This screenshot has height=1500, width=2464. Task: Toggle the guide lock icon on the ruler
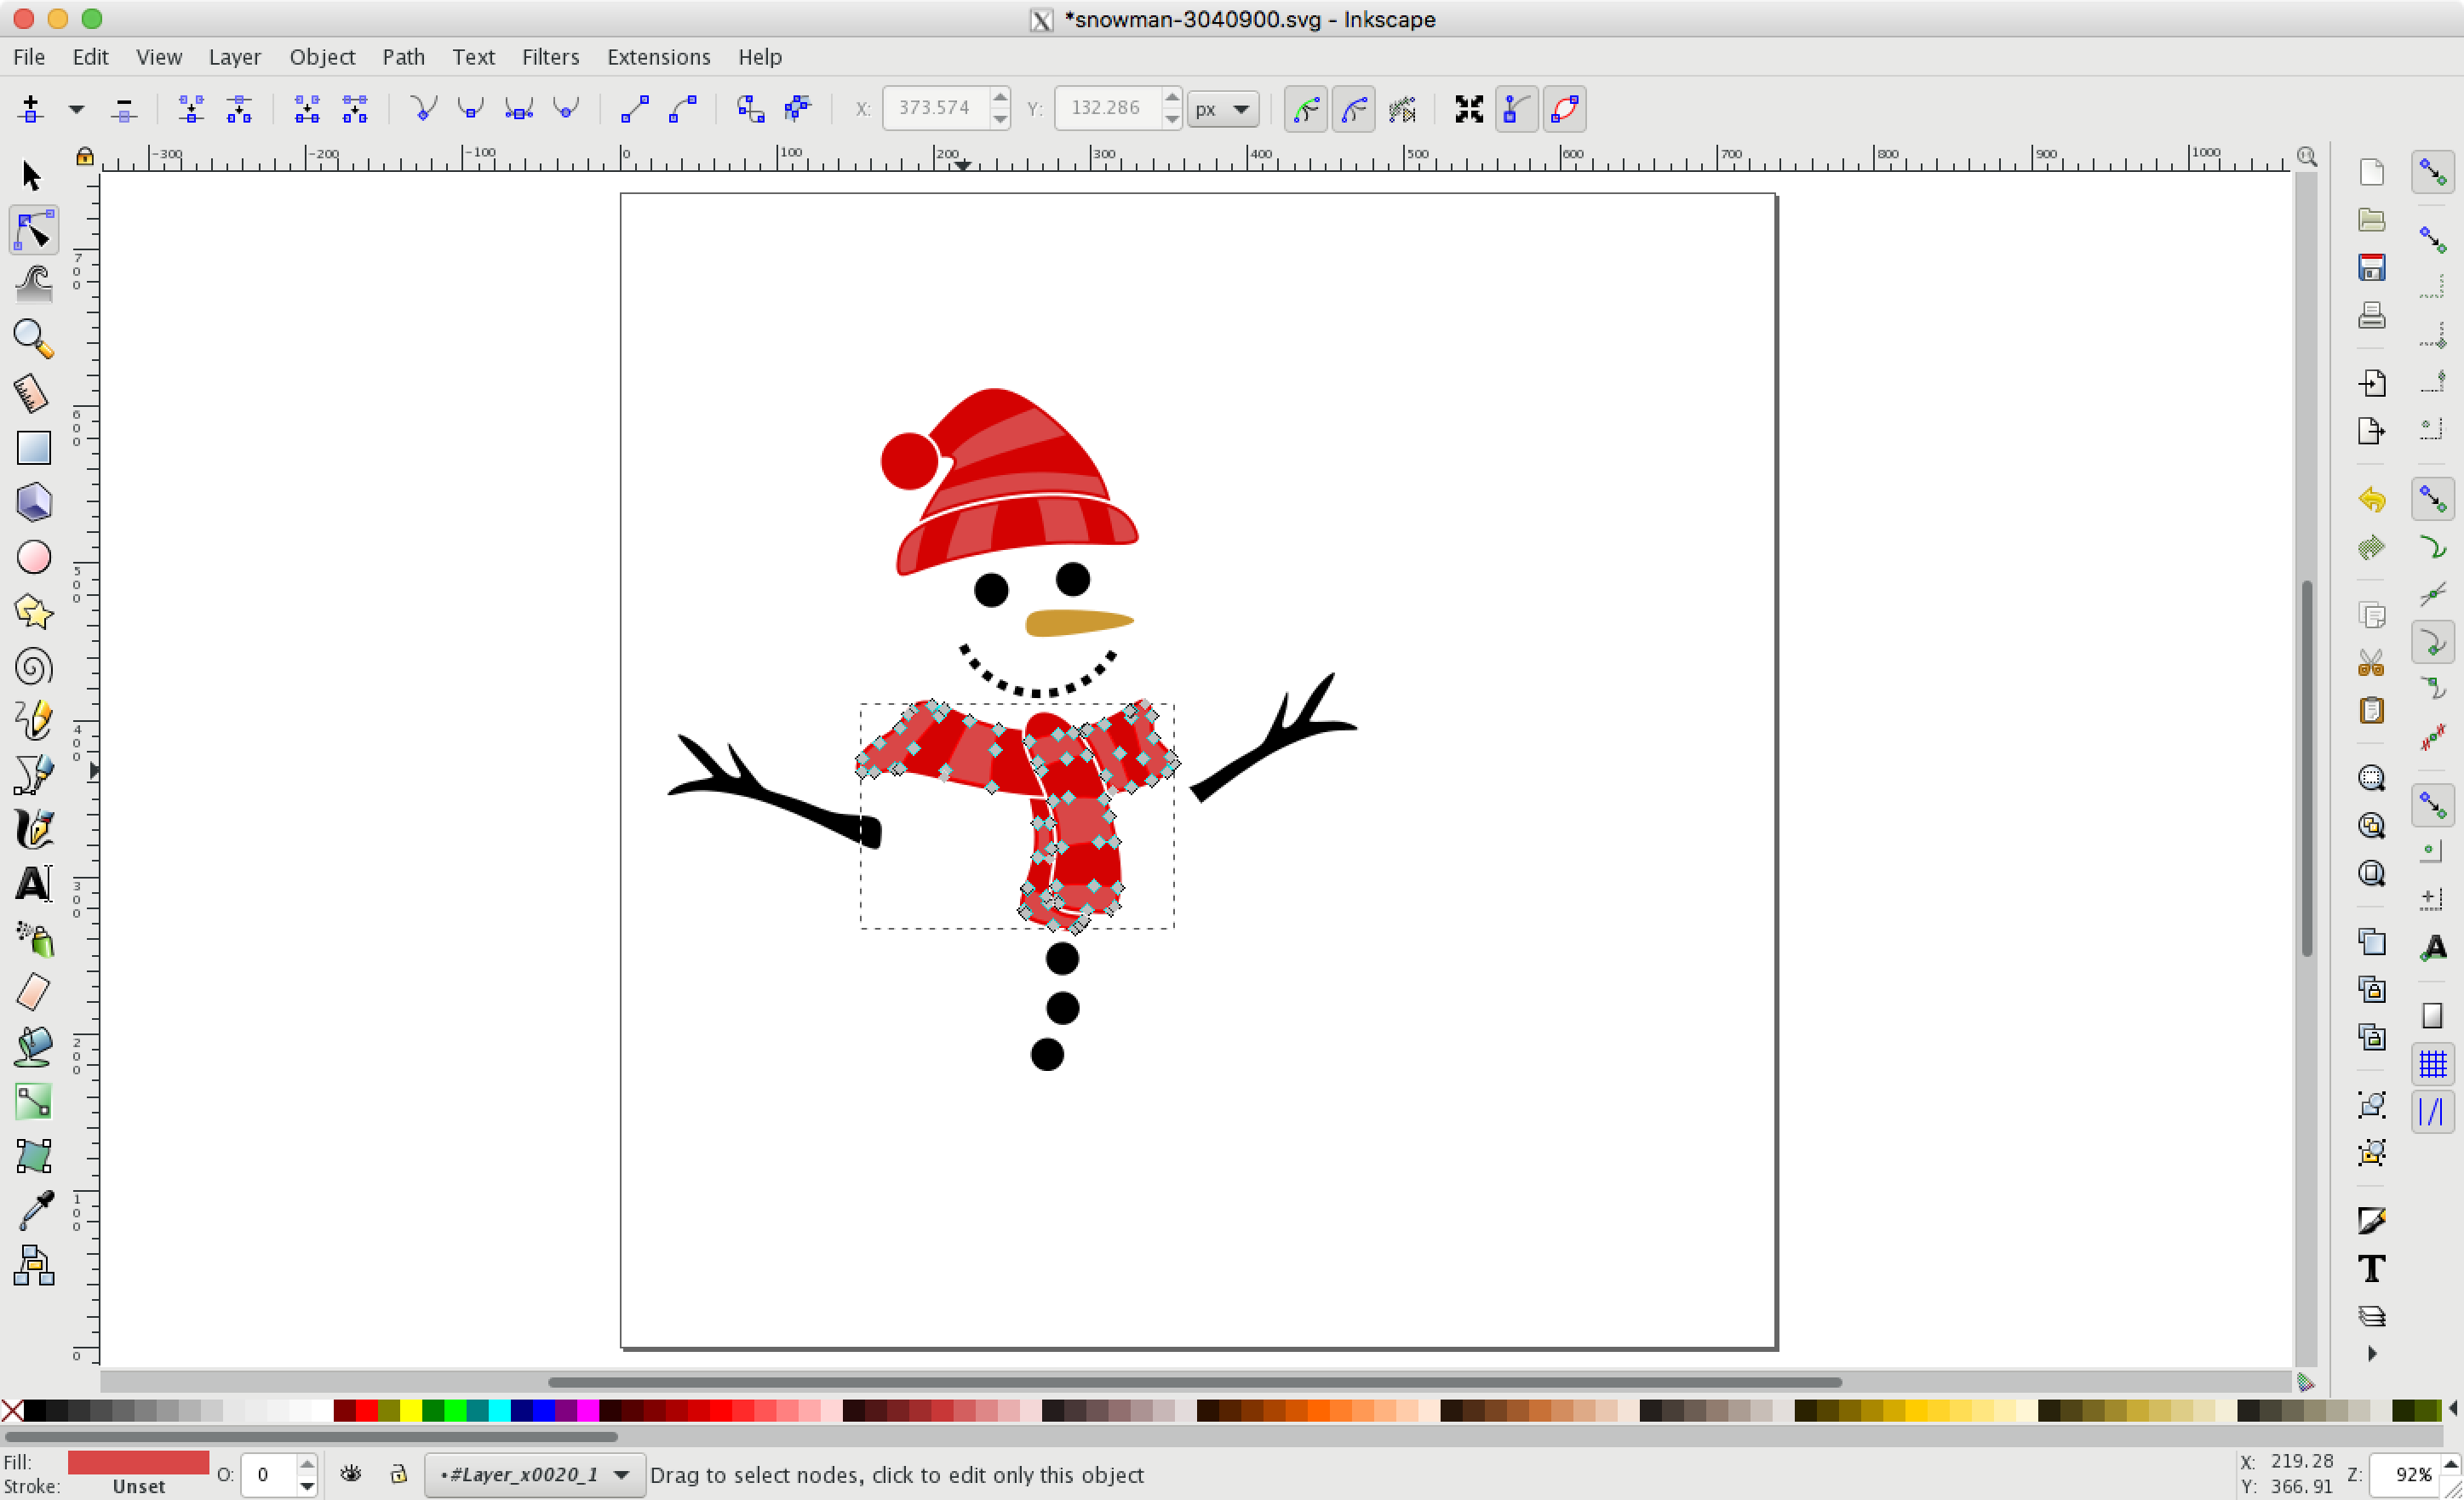coord(85,156)
